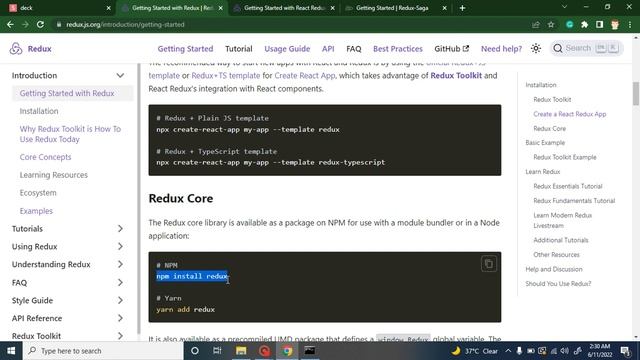640x360 pixels.
Task: Open Chrome from the taskbar
Action: (x=287, y=351)
